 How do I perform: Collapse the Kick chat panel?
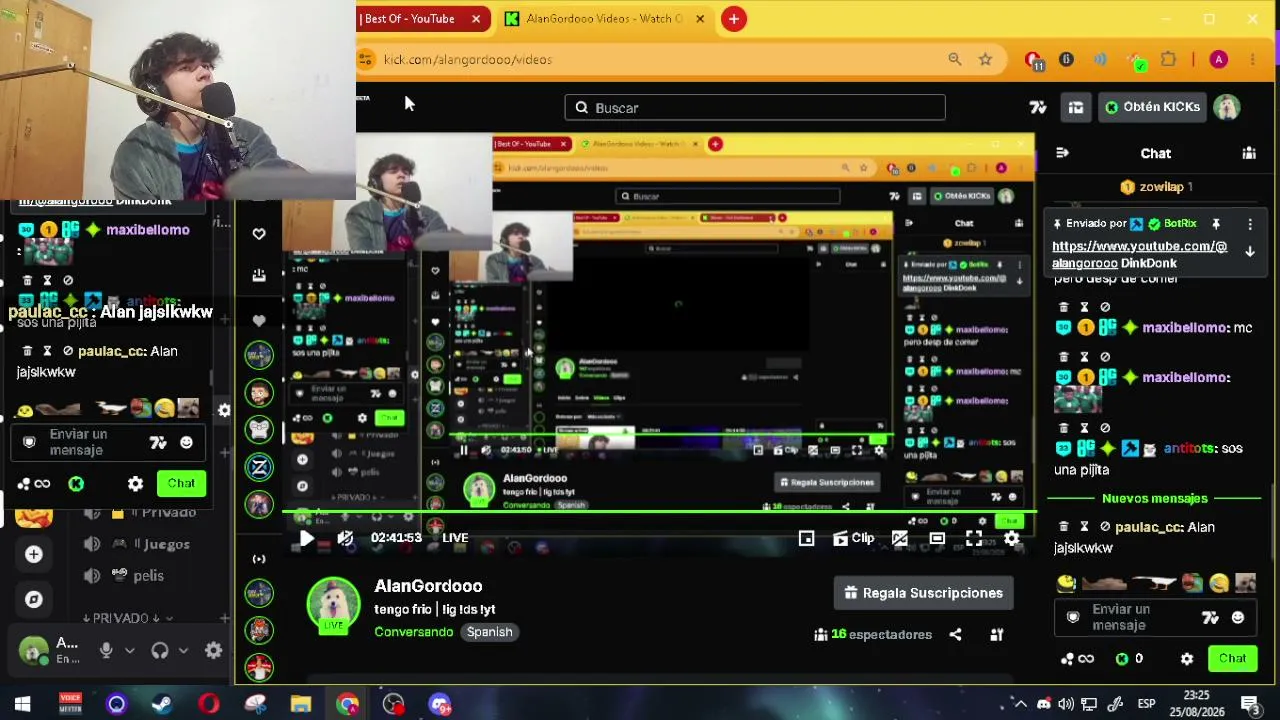(1062, 153)
